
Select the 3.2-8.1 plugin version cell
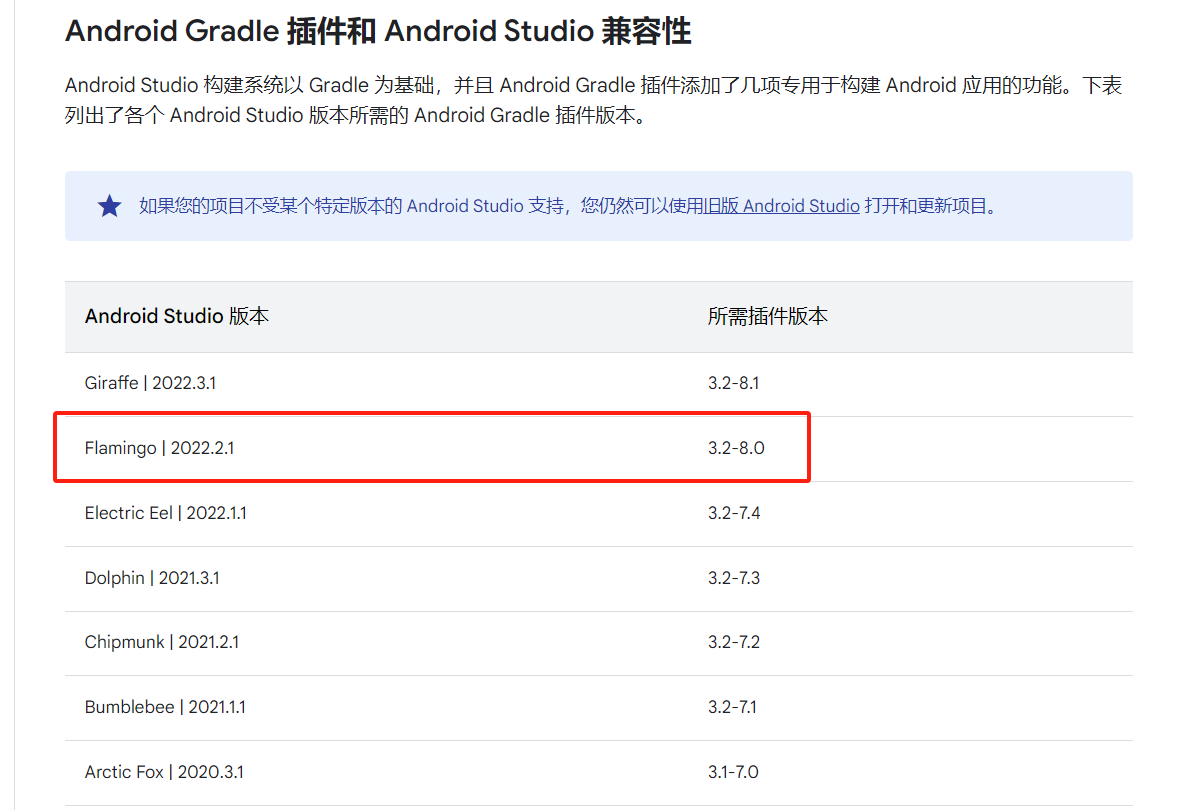(734, 383)
